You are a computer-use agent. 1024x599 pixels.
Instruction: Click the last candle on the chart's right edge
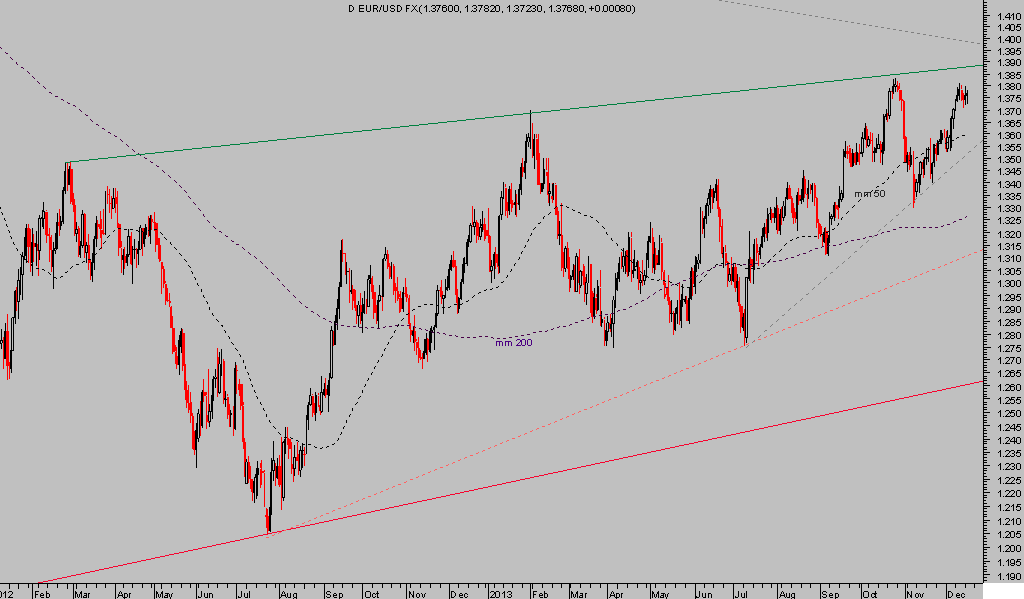[x=966, y=97]
